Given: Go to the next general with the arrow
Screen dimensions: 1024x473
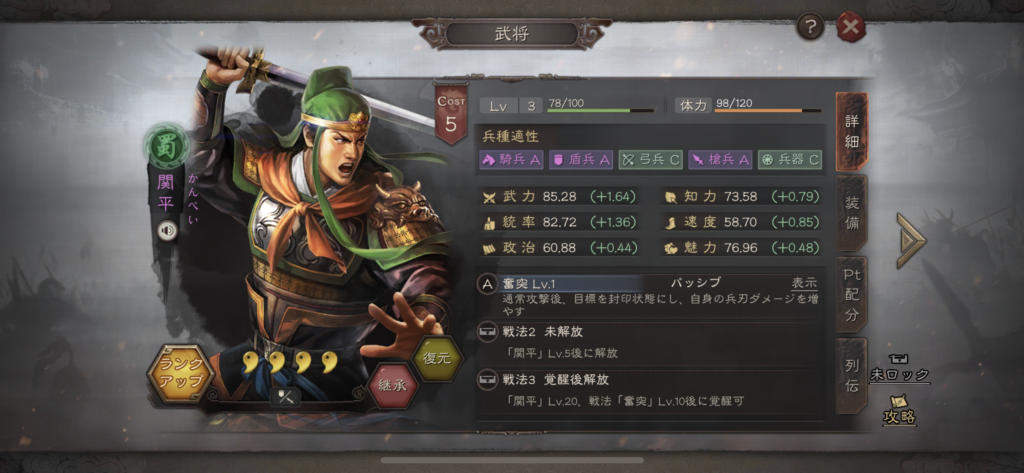Looking at the screenshot, I should click(x=911, y=240).
